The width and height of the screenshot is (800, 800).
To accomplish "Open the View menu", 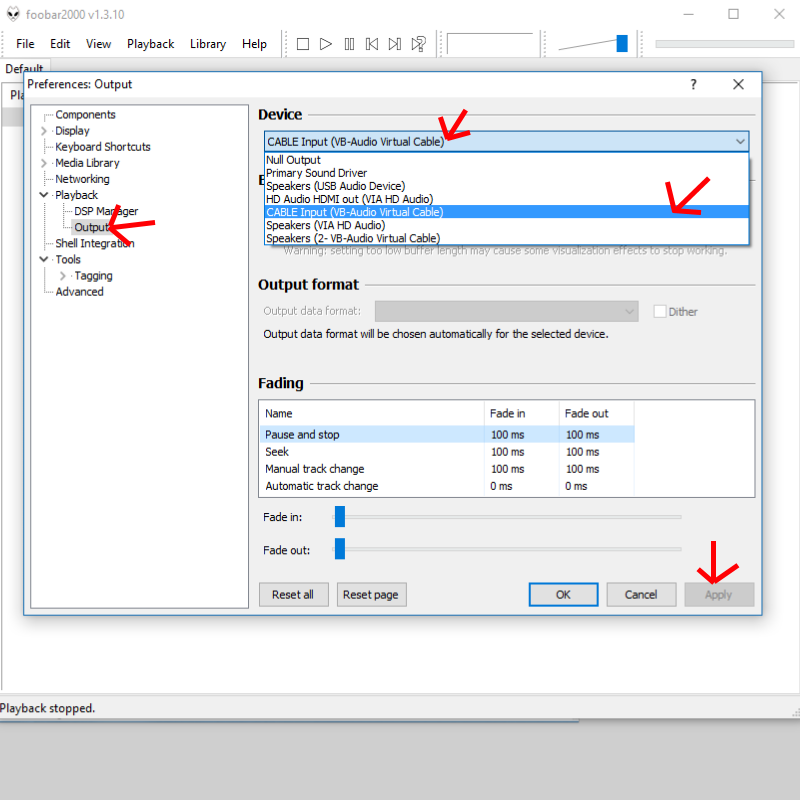I will (x=98, y=44).
